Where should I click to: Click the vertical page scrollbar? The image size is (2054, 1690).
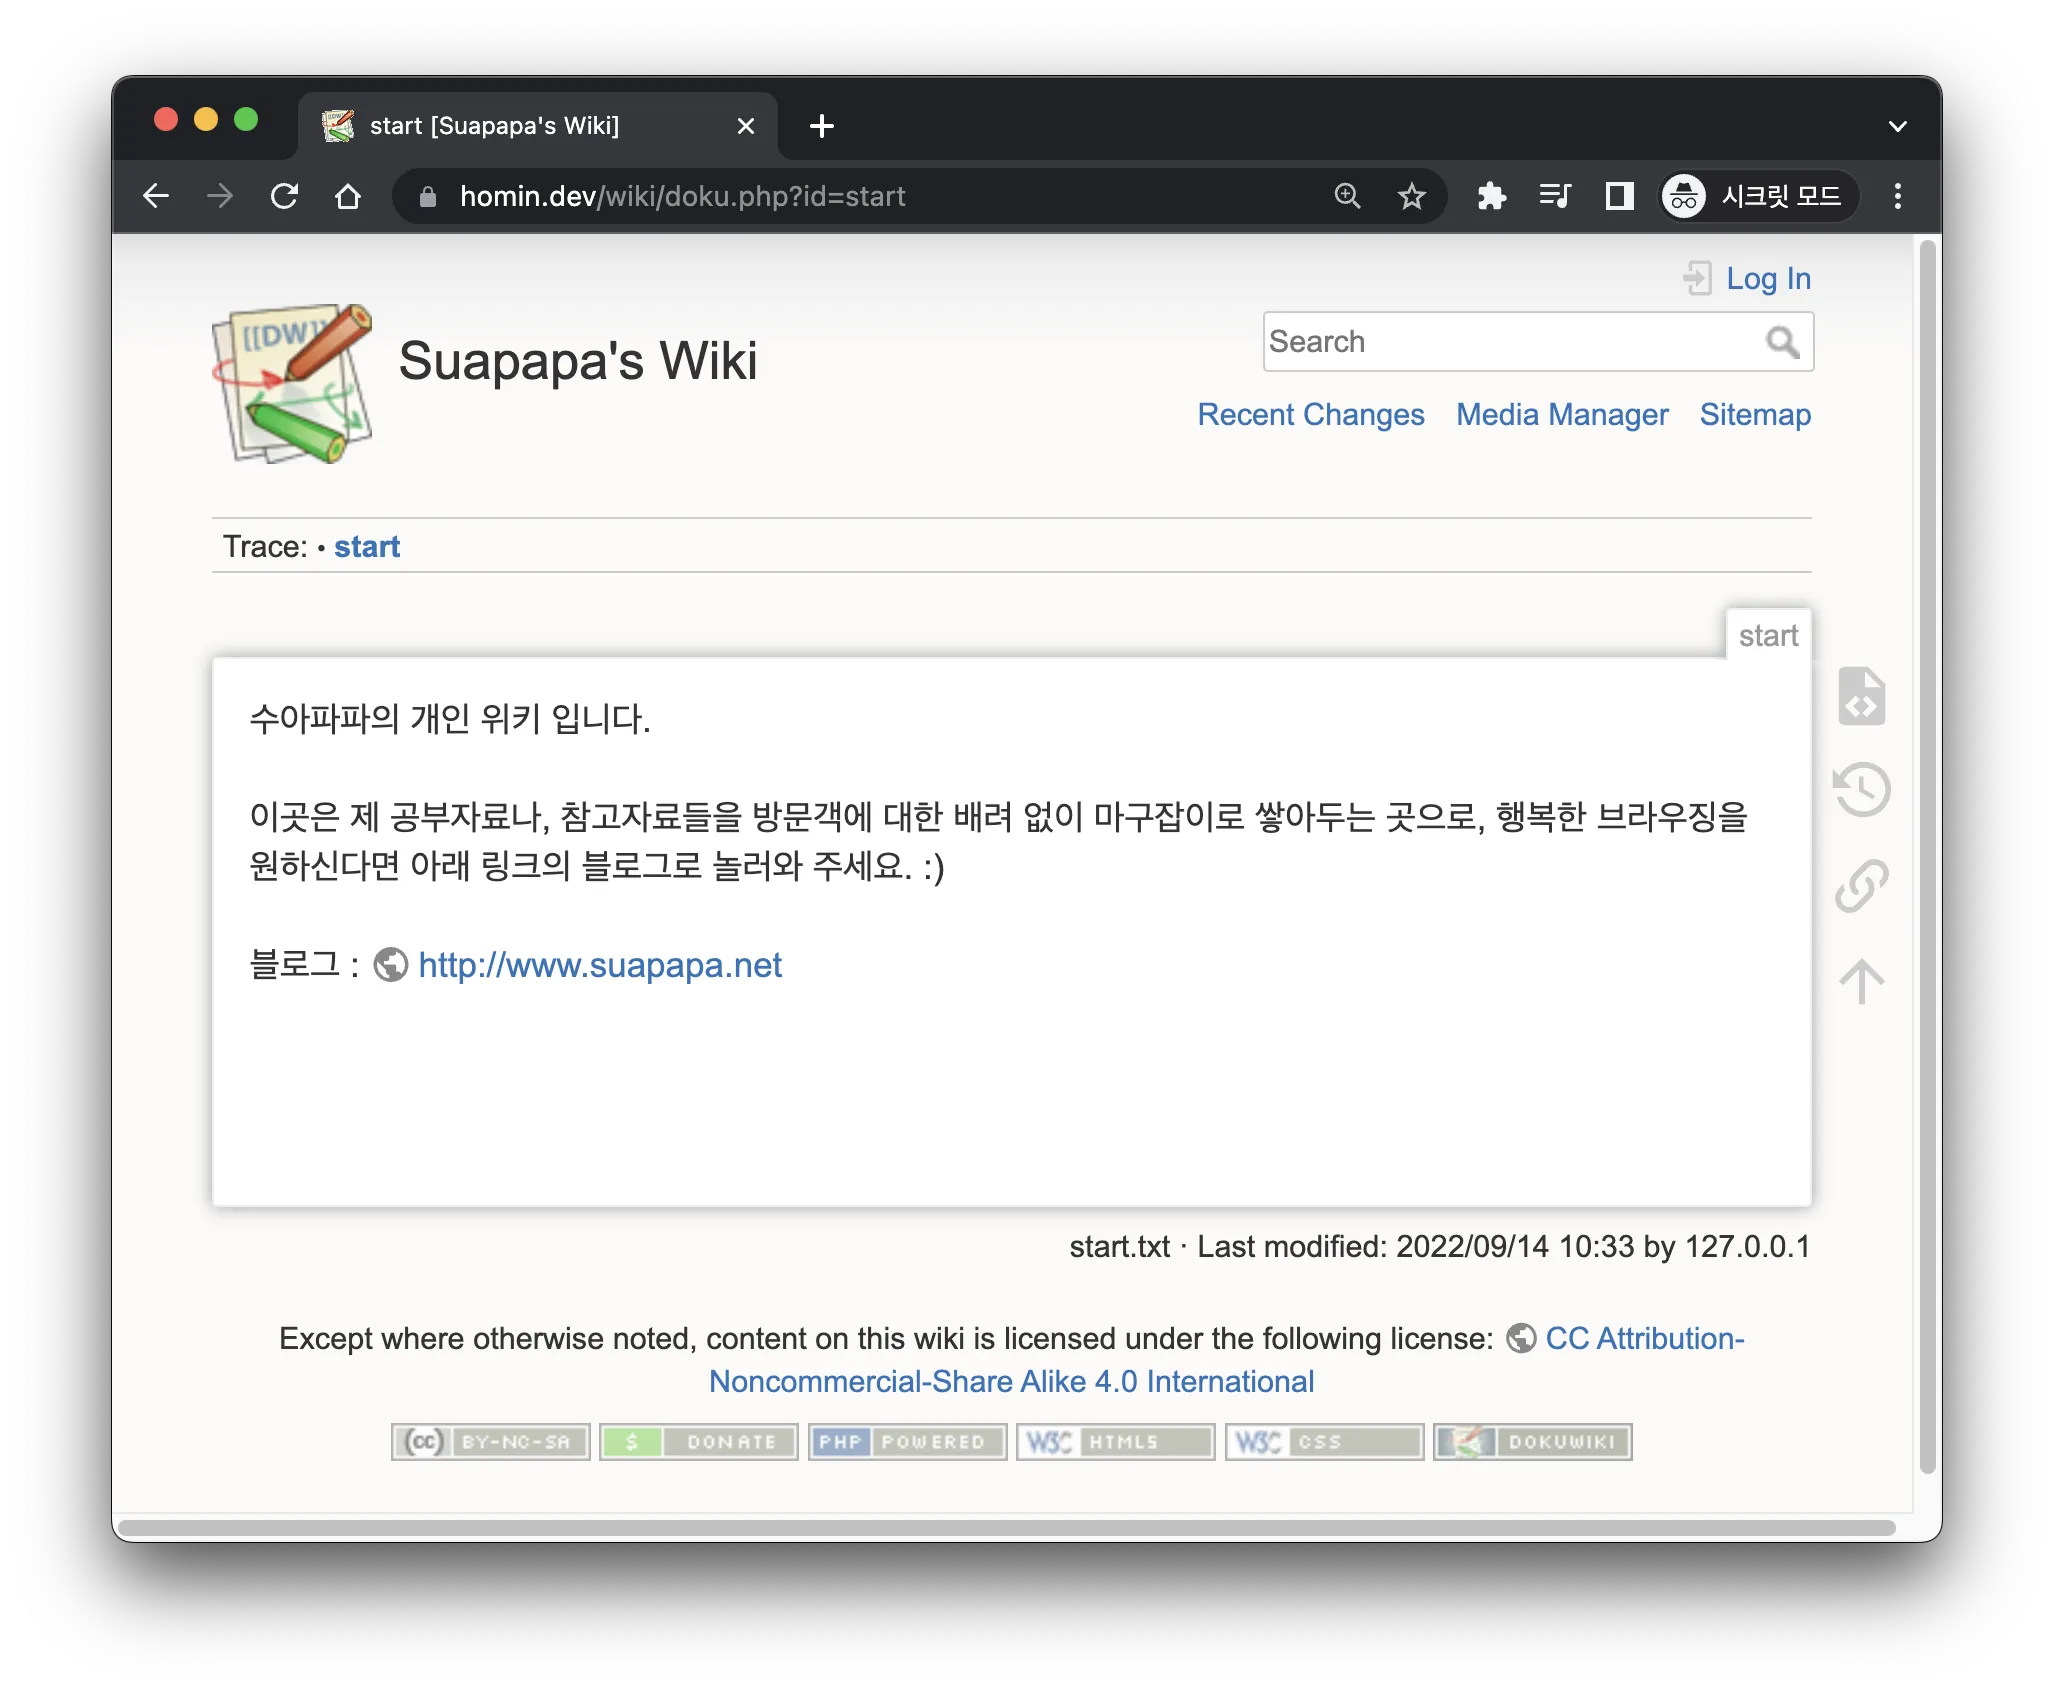click(1928, 856)
